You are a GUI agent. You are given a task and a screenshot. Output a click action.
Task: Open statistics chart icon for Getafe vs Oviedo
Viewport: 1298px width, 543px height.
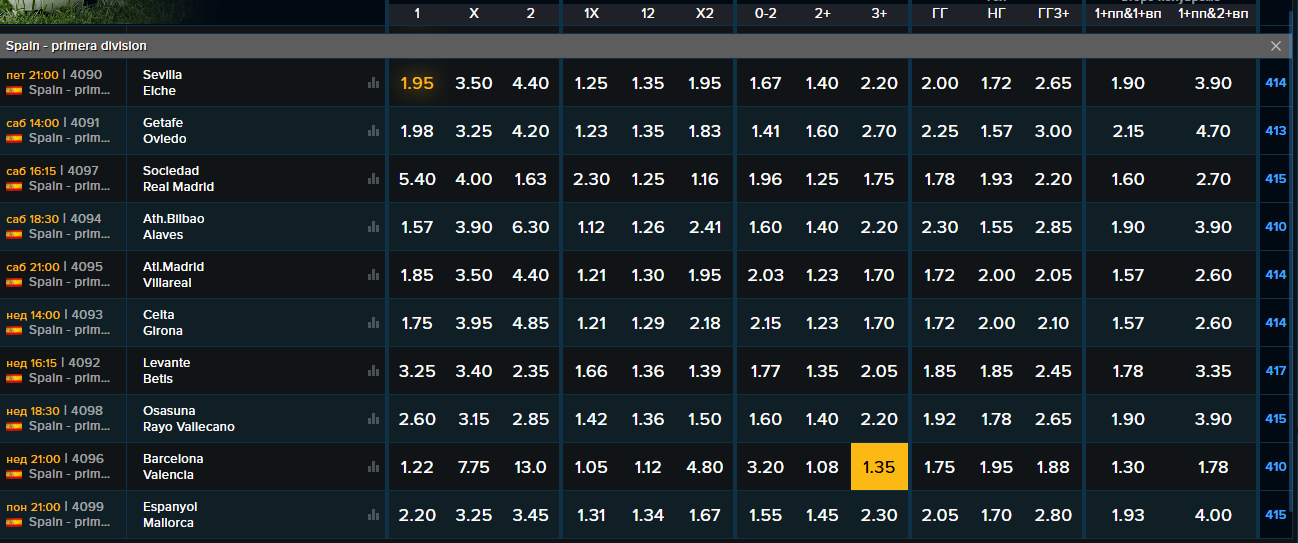pyautogui.click(x=373, y=131)
